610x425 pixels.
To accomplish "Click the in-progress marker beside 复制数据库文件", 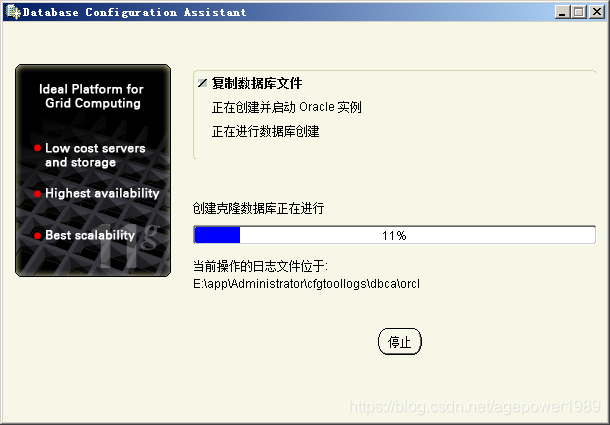I will click(x=202, y=83).
